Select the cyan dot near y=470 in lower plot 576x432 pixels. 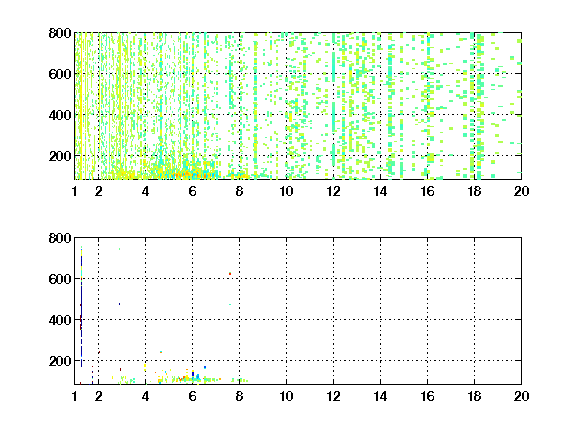coord(230,304)
